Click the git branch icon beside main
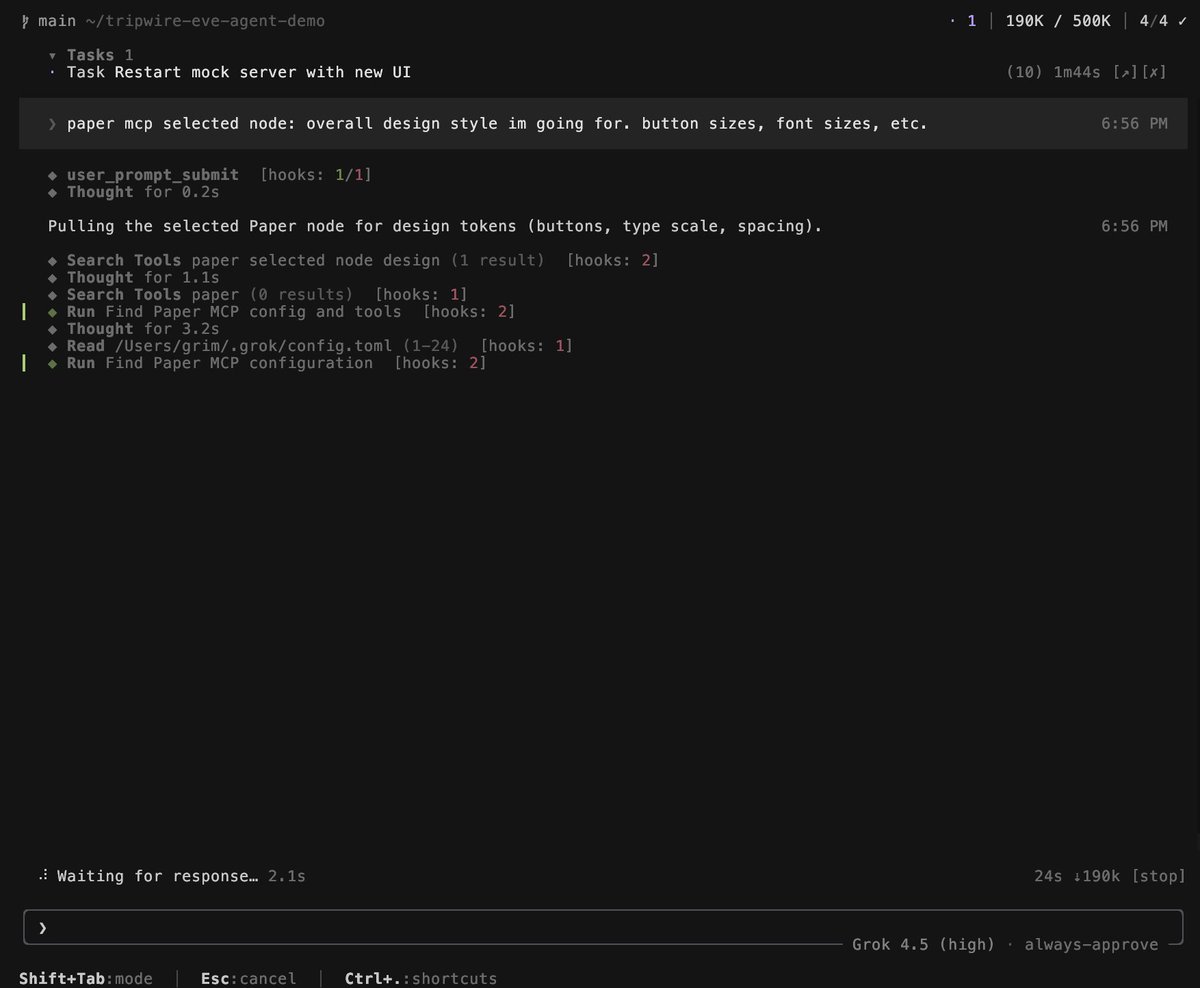Image resolution: width=1200 pixels, height=988 pixels. [x=25, y=20]
